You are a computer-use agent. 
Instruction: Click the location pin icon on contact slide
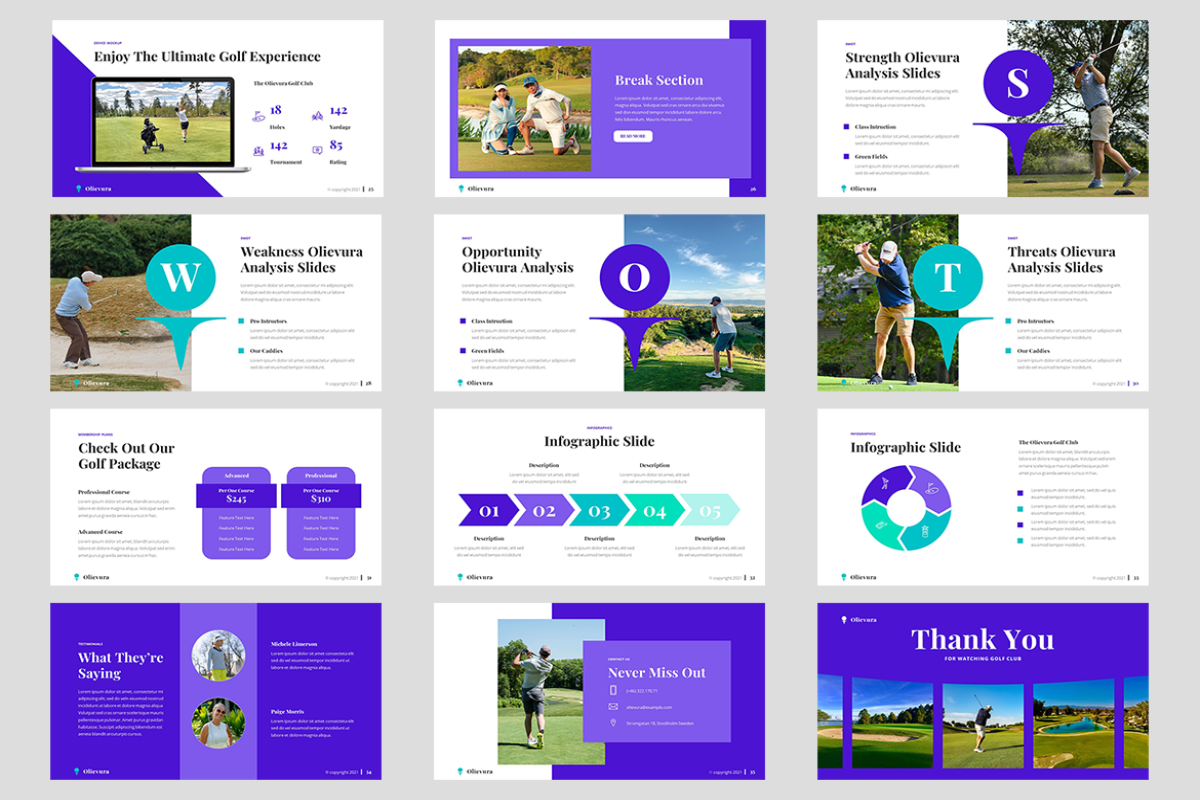pyautogui.click(x=614, y=722)
